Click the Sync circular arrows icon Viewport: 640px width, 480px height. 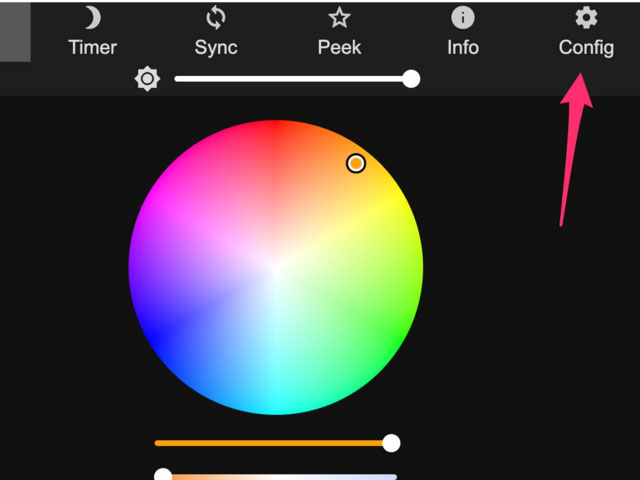click(x=216, y=18)
